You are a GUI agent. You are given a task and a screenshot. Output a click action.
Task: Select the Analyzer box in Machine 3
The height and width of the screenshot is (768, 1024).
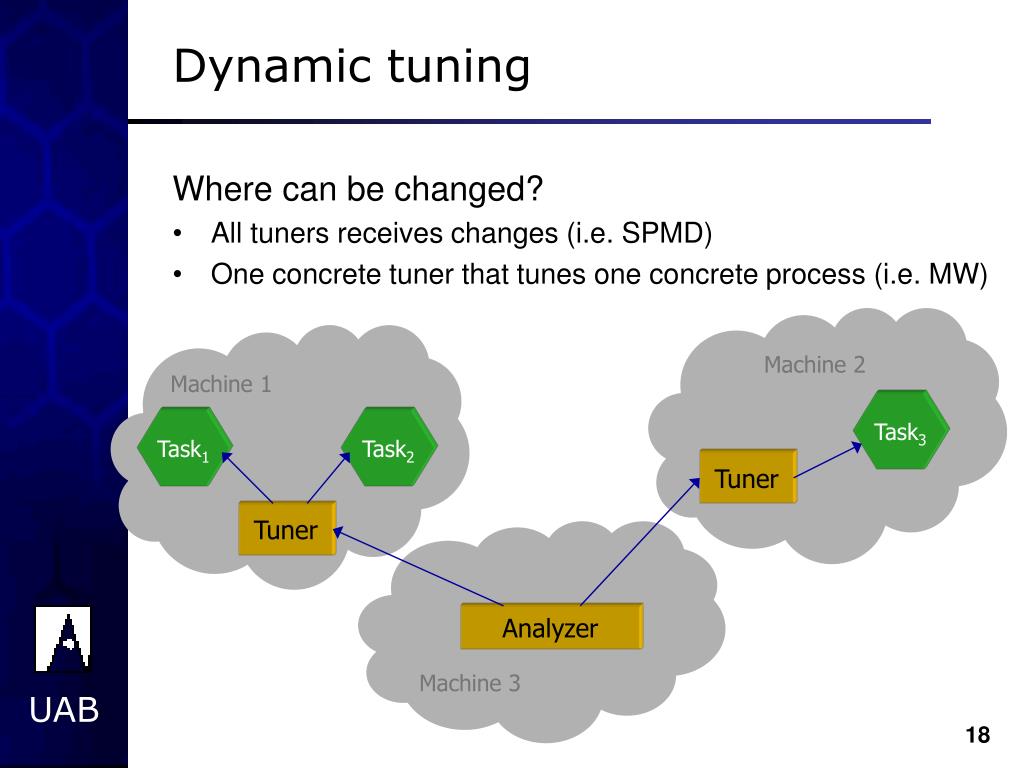[x=552, y=626]
